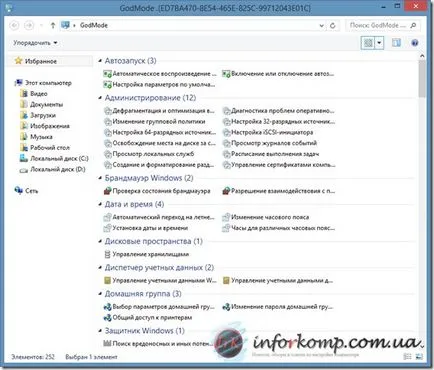This screenshot has height=370, width=434.
Task: Open Управление сертификатами компьютера
Action: tap(279, 165)
